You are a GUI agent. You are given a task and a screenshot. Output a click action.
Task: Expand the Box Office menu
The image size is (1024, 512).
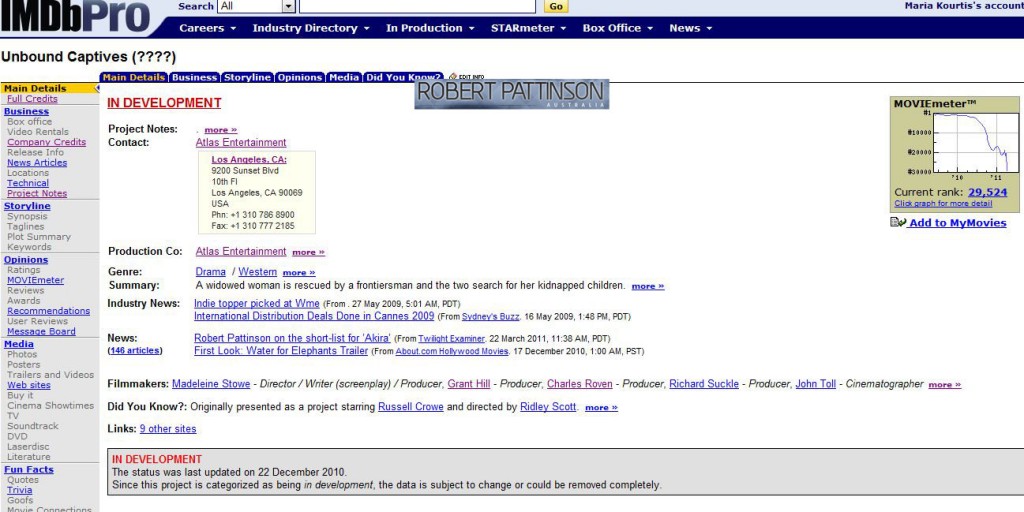617,28
